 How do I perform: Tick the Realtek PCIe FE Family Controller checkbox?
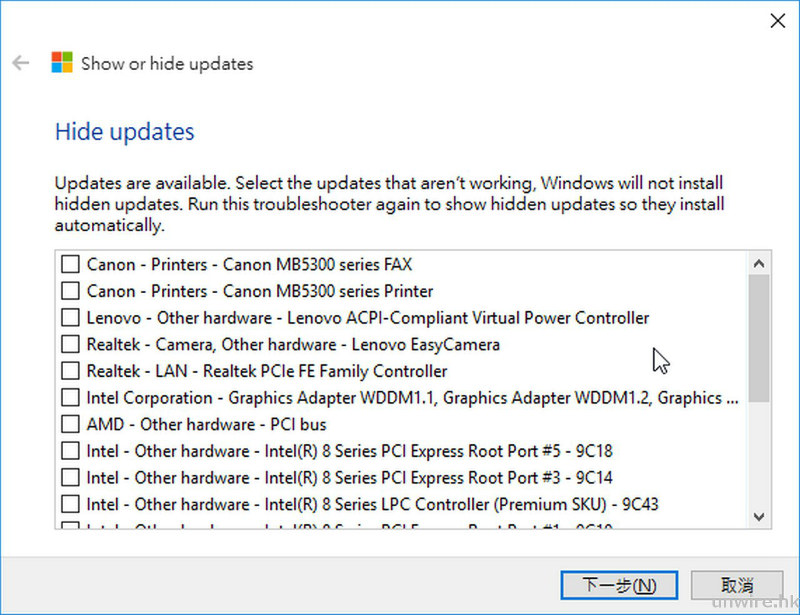(69, 371)
